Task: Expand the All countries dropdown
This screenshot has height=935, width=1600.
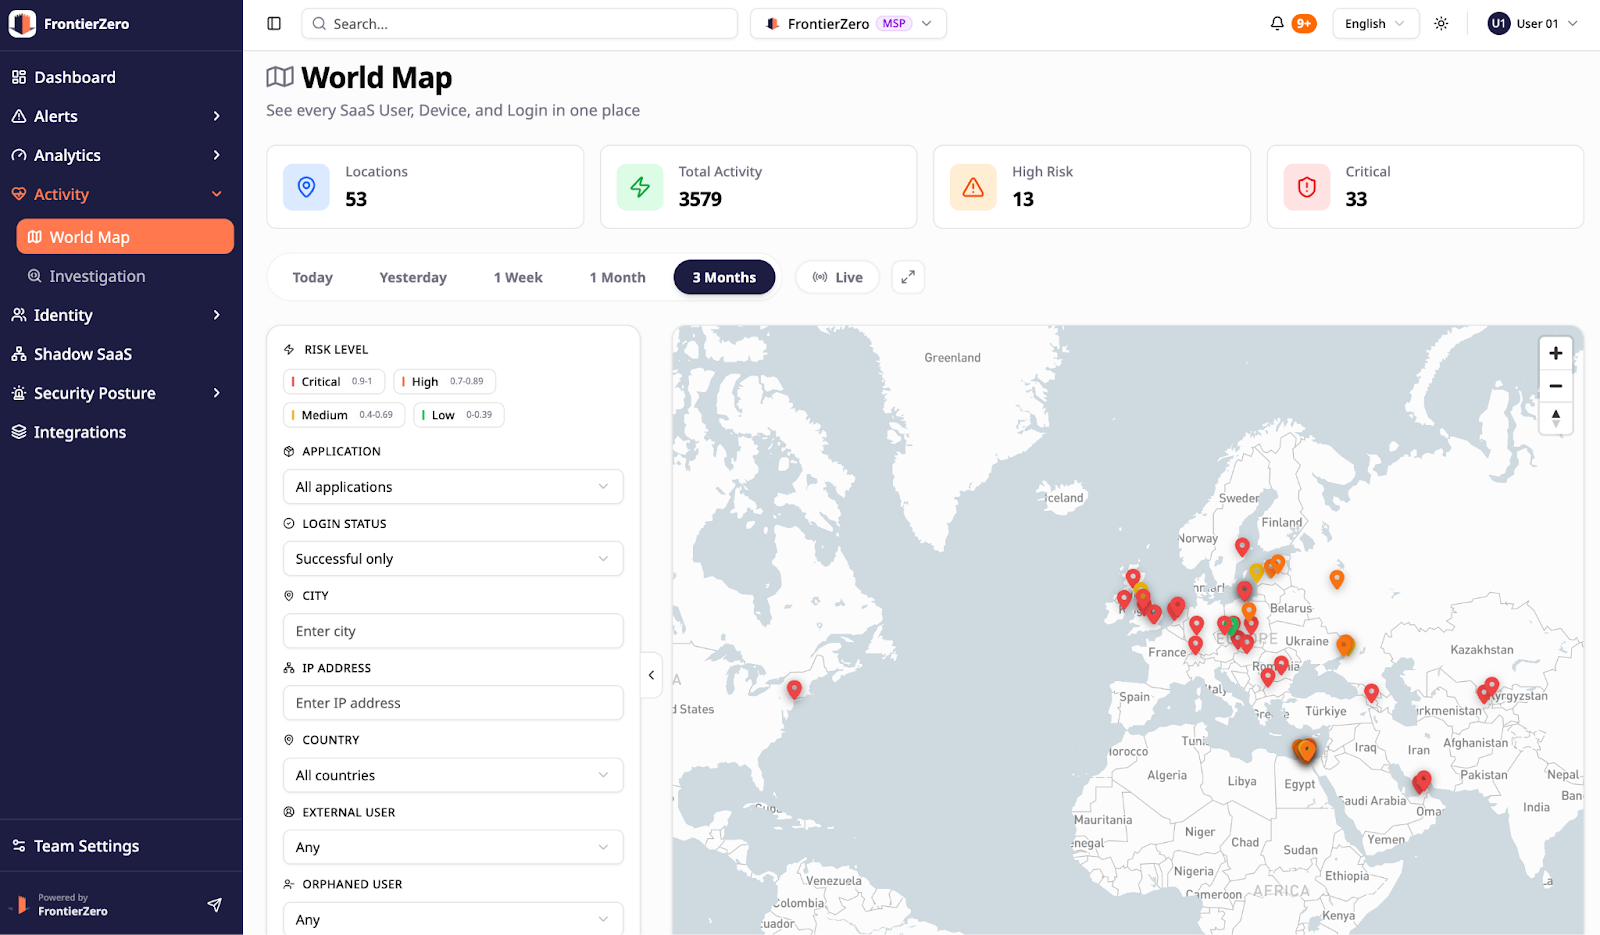Action: [452, 775]
